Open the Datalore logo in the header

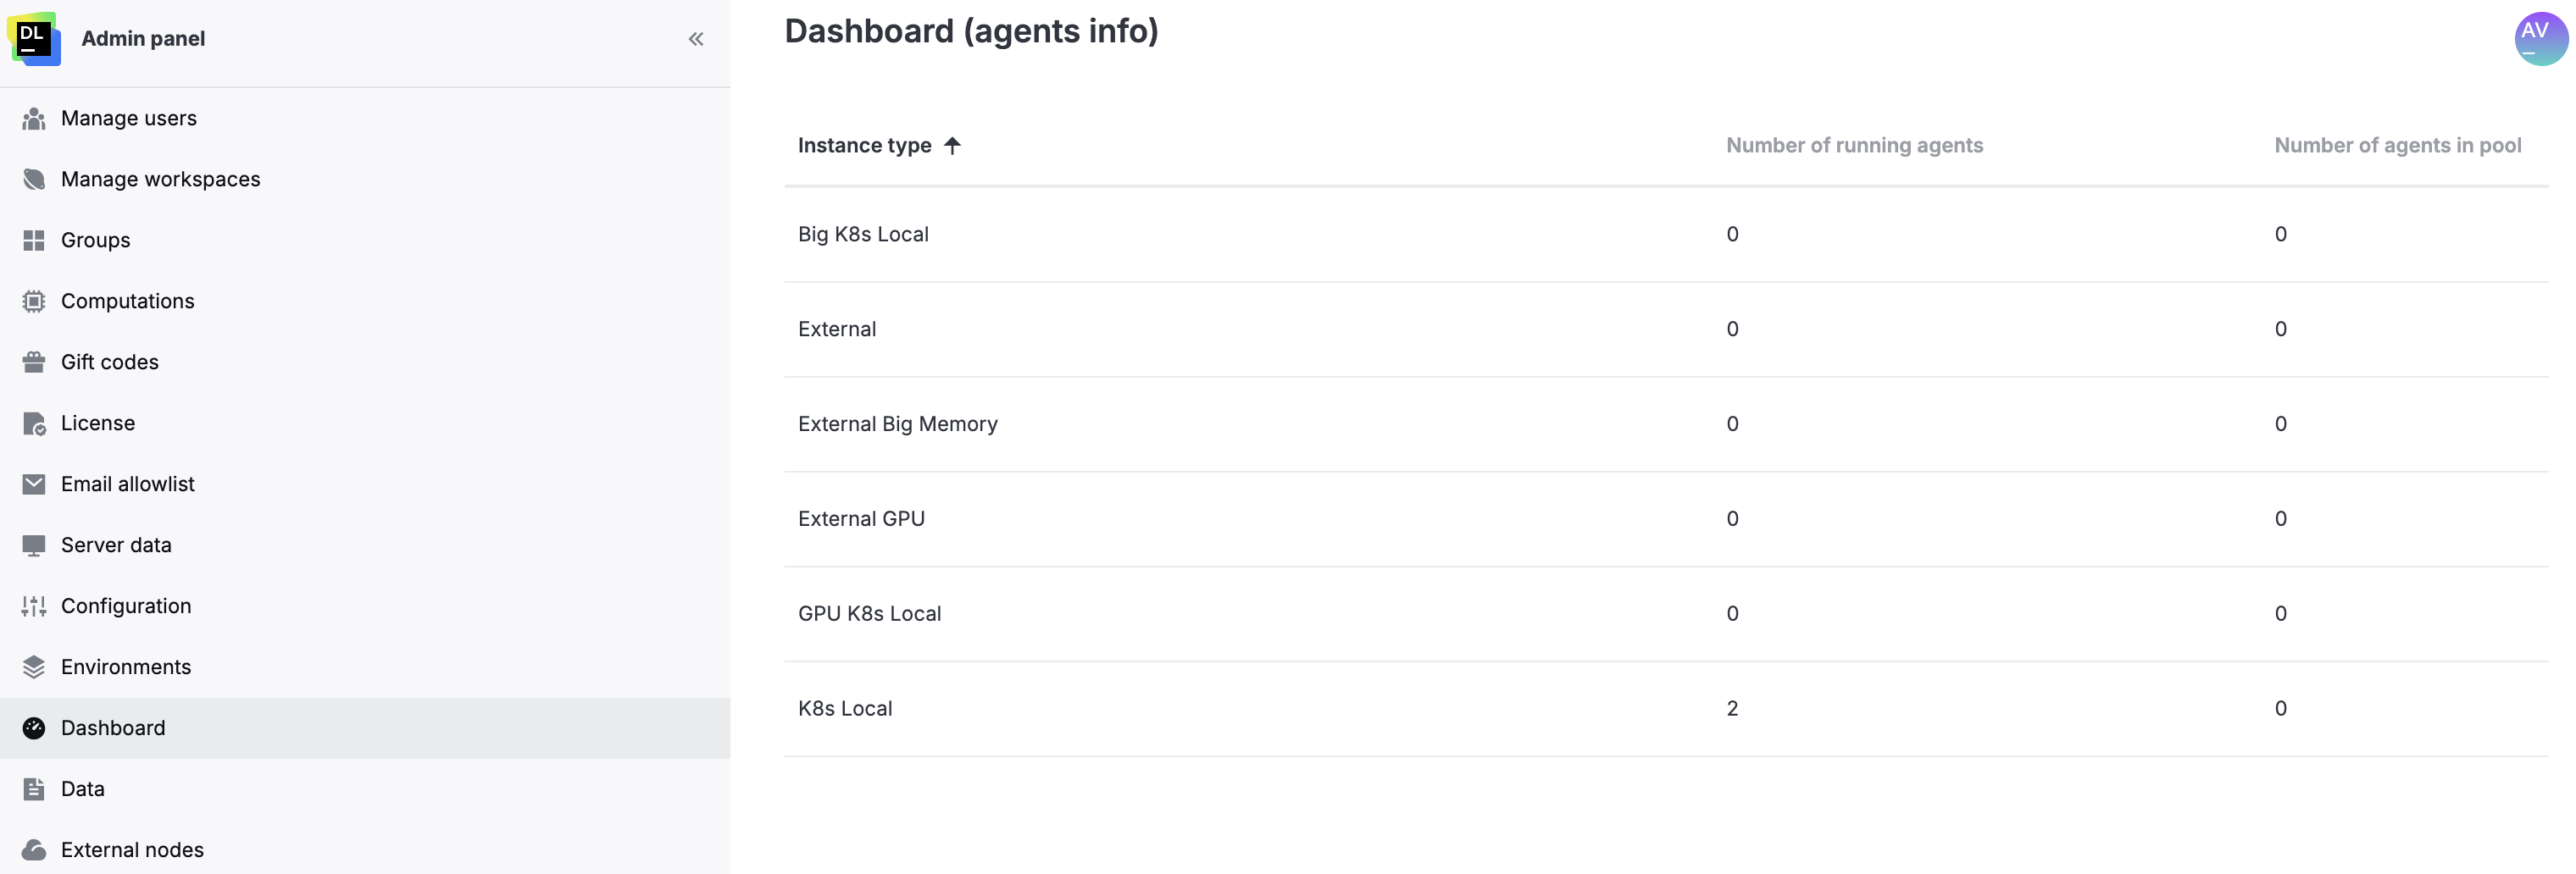(35, 39)
